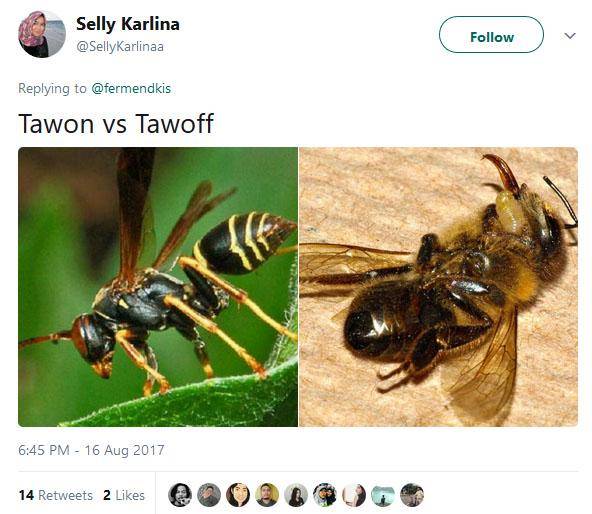The width and height of the screenshot is (592, 514).
Task: Click the fourth retweeter avatar, yellow background
Action: pyautogui.click(x=267, y=495)
